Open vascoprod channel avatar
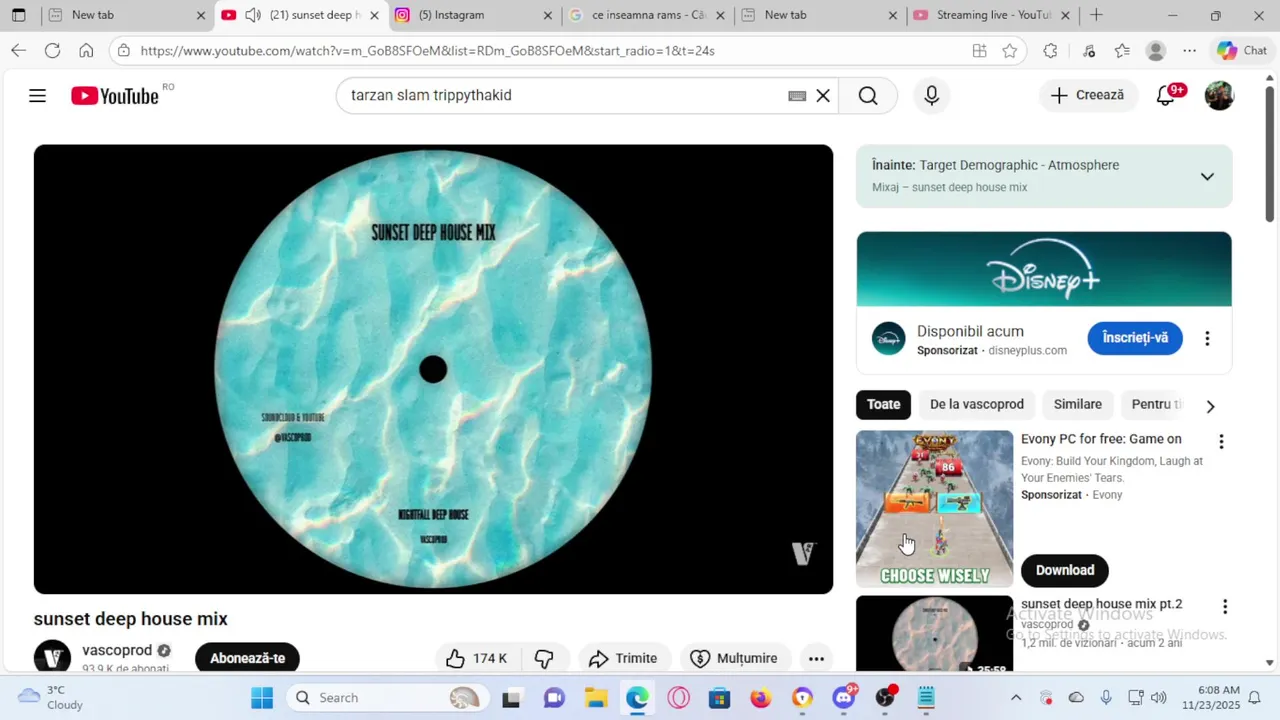Screen dimensions: 1280x720 [x=52, y=657]
